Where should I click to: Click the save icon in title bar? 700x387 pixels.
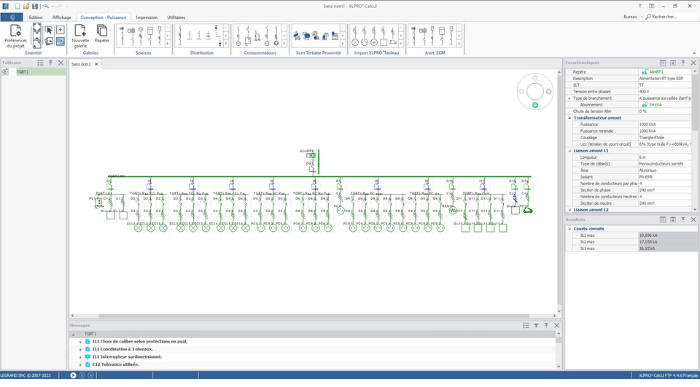pyautogui.click(x=34, y=6)
